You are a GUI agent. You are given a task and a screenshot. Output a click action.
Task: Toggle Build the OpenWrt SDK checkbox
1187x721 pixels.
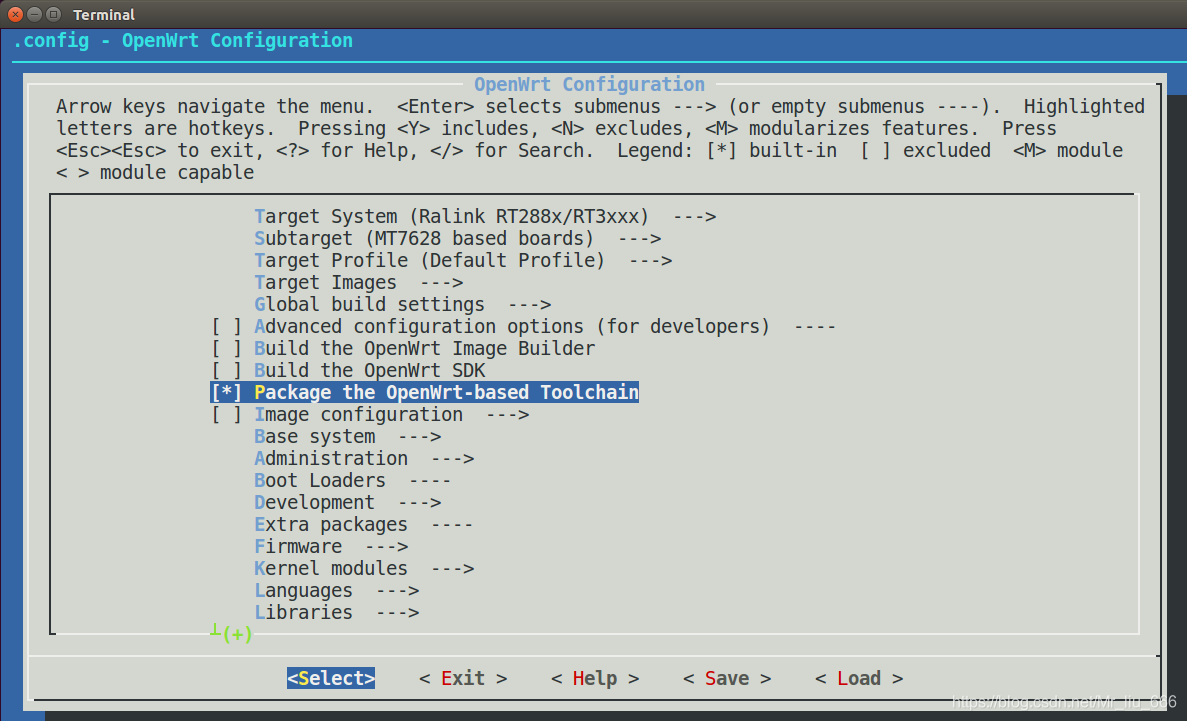tap(226, 370)
